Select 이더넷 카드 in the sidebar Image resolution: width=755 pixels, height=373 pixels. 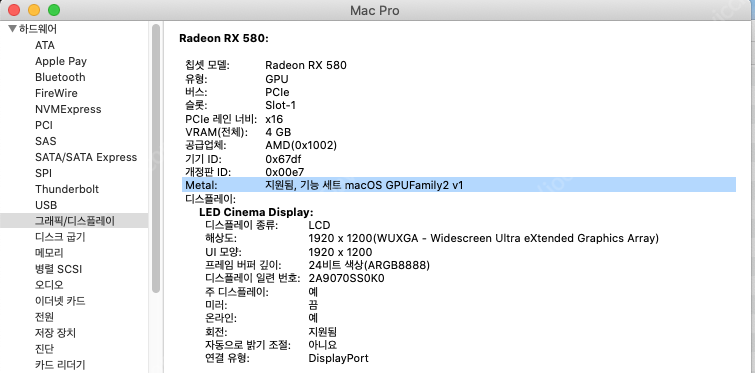coord(60,301)
